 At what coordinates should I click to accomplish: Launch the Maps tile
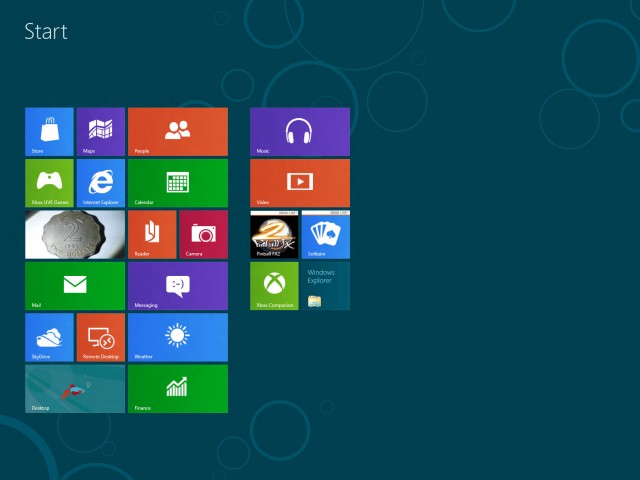[101, 132]
